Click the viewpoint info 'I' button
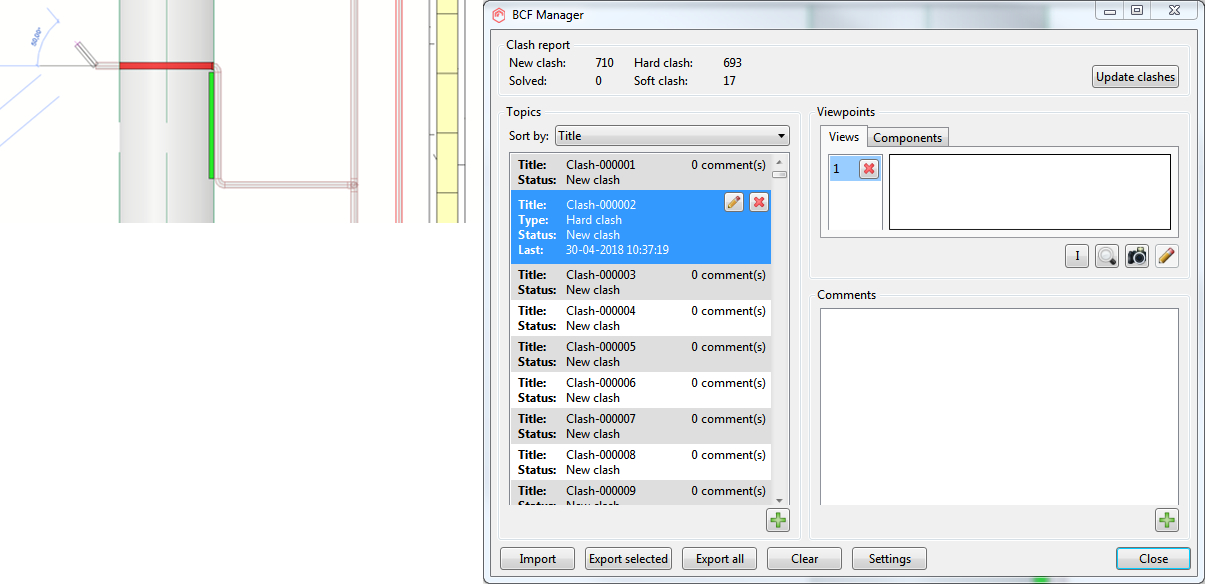This screenshot has height=584, width=1206. (1076, 256)
